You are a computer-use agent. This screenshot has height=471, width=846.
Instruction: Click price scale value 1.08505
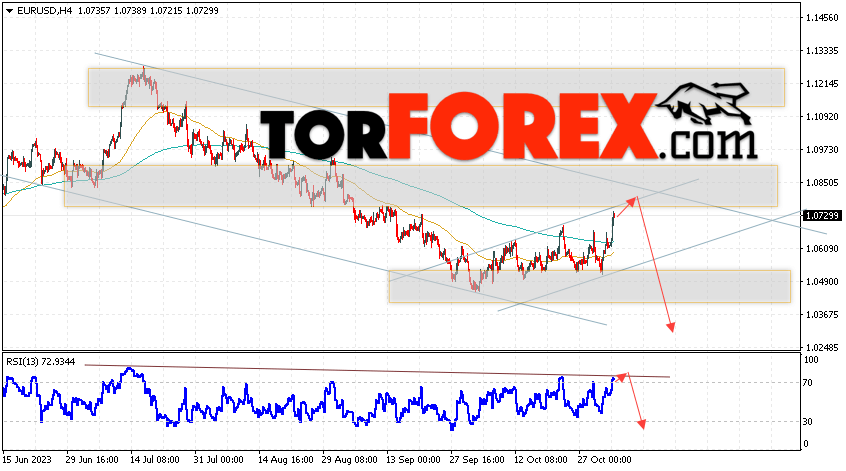click(822, 182)
